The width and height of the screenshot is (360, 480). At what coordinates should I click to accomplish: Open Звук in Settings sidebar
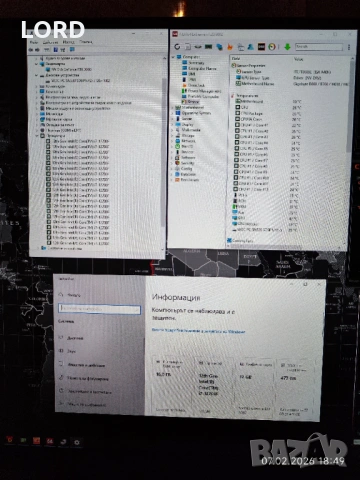tap(71, 351)
